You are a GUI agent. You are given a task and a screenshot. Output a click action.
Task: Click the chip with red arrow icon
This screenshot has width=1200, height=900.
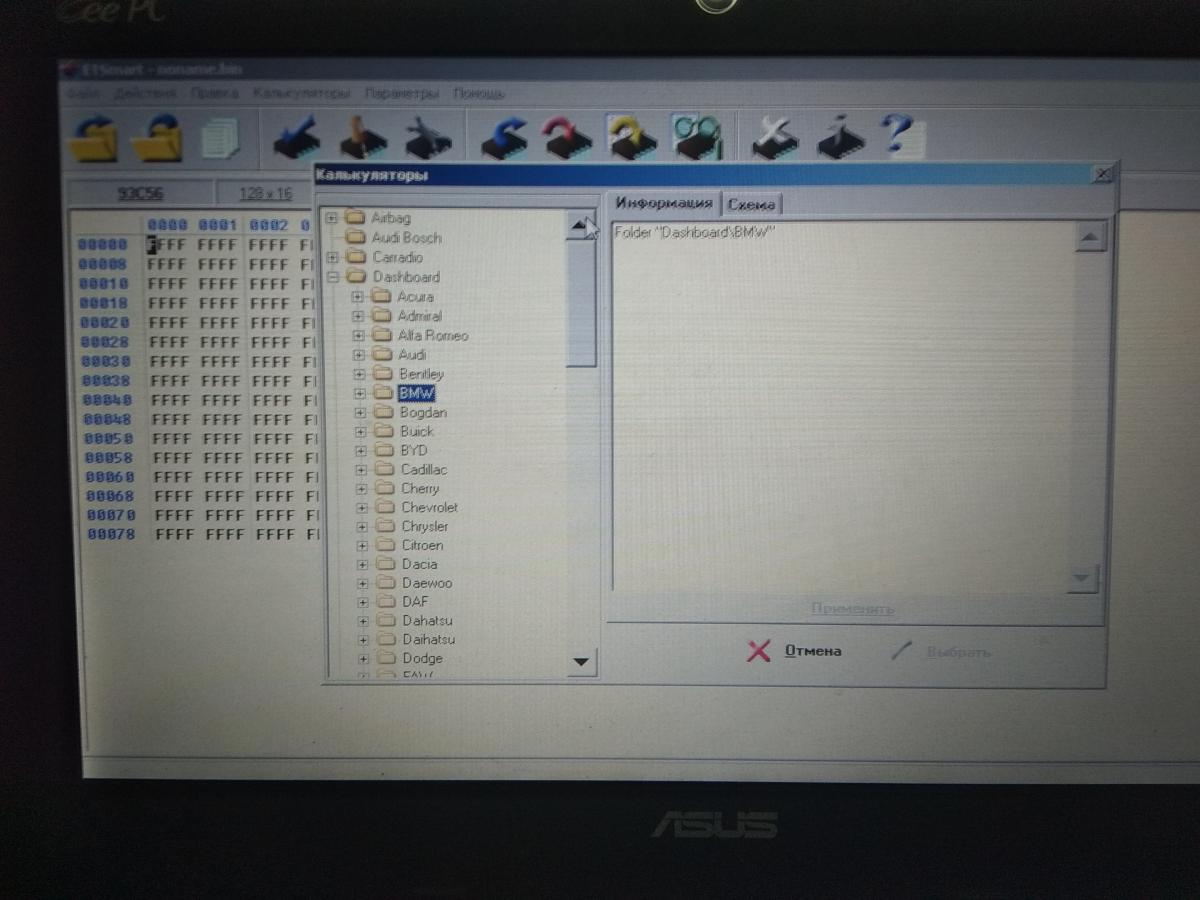[567, 137]
